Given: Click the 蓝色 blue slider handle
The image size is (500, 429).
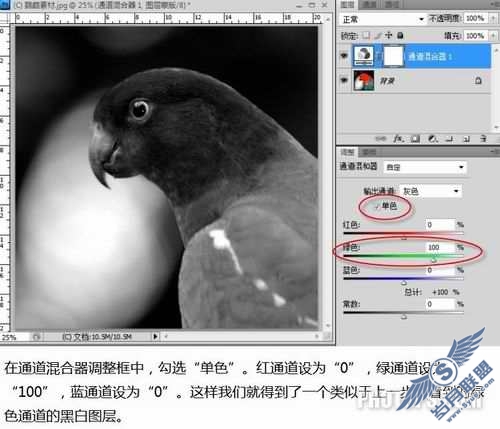Looking at the screenshot, I should [x=404, y=283].
